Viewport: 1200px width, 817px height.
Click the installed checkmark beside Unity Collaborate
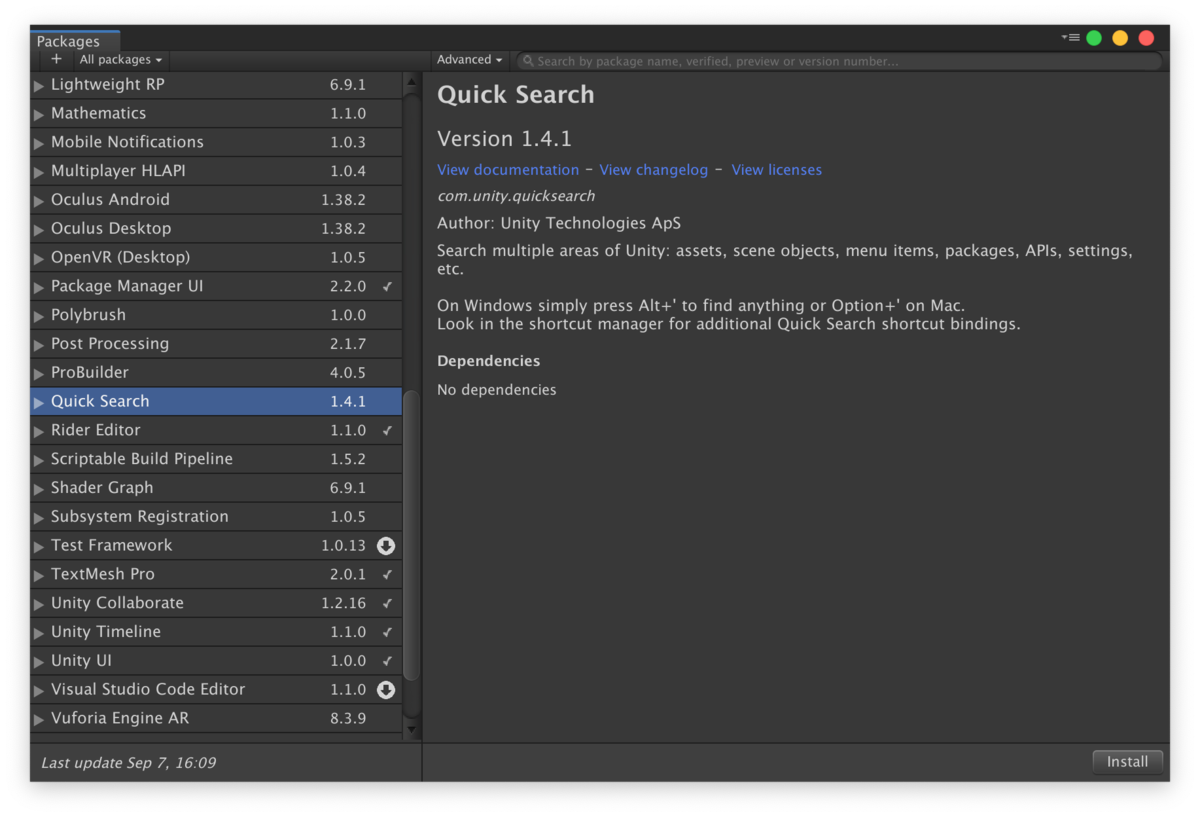click(x=387, y=604)
